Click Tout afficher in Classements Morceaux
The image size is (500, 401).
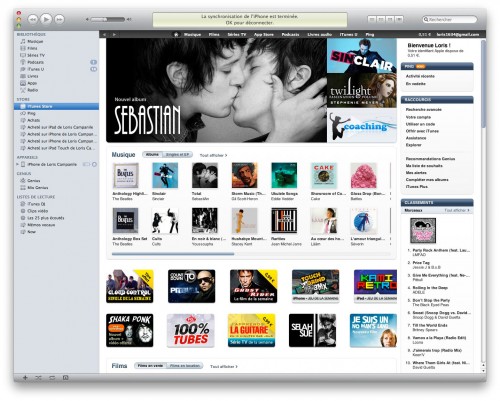pyautogui.click(x=457, y=210)
